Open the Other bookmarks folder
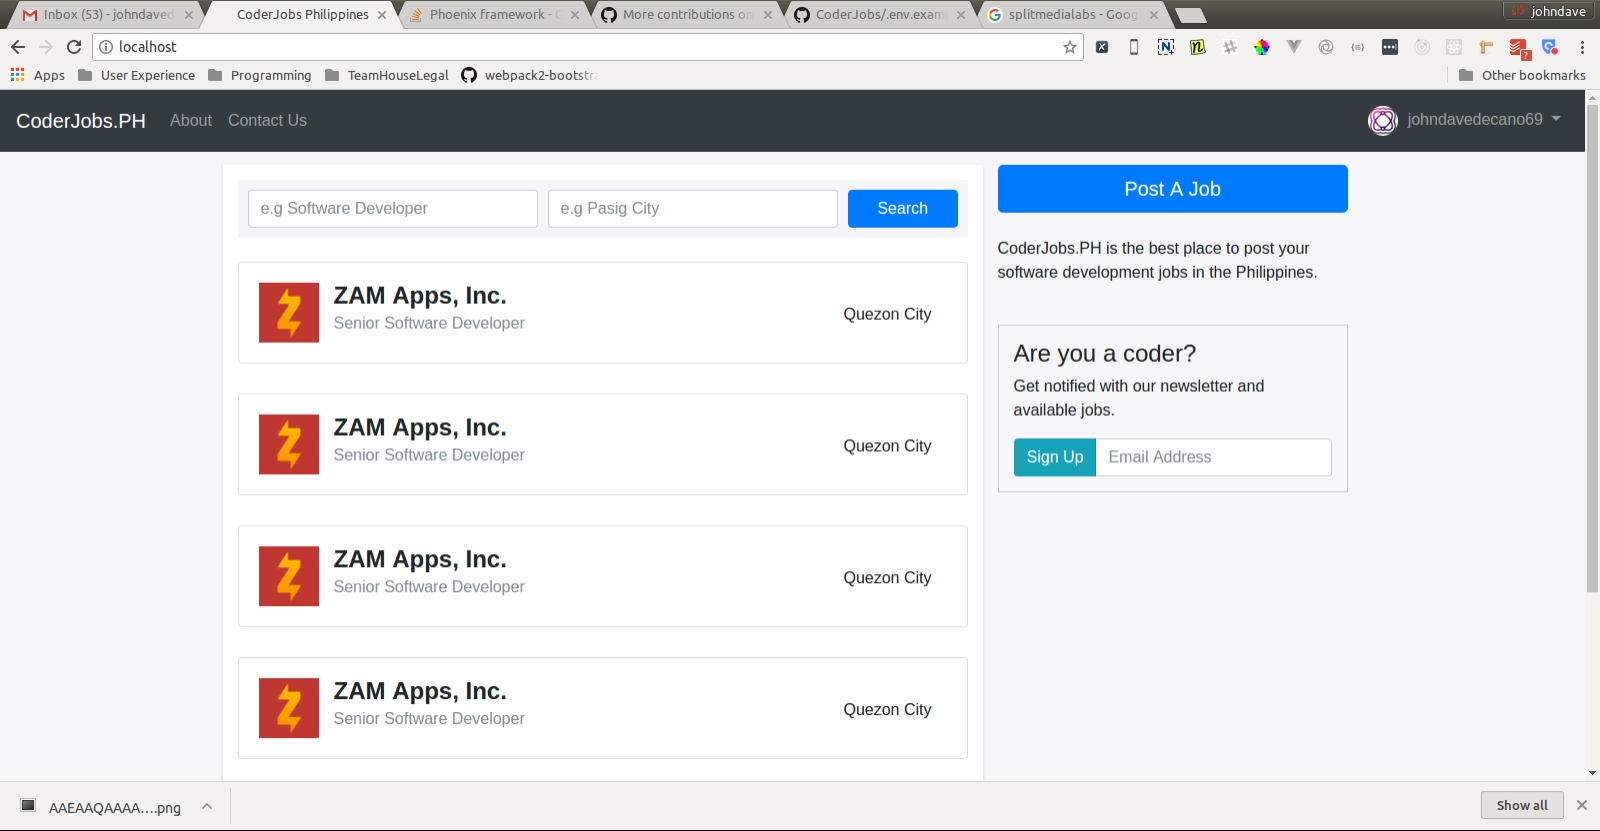 click(x=1522, y=75)
